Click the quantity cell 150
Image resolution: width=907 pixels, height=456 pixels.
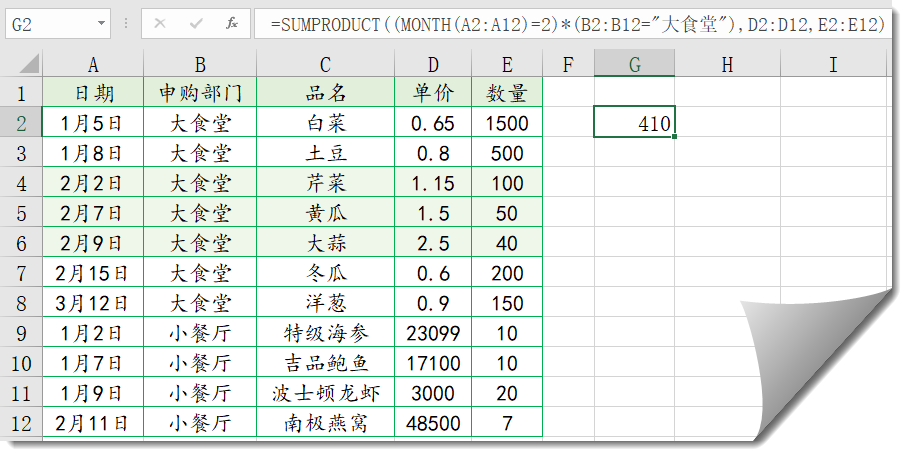point(507,303)
